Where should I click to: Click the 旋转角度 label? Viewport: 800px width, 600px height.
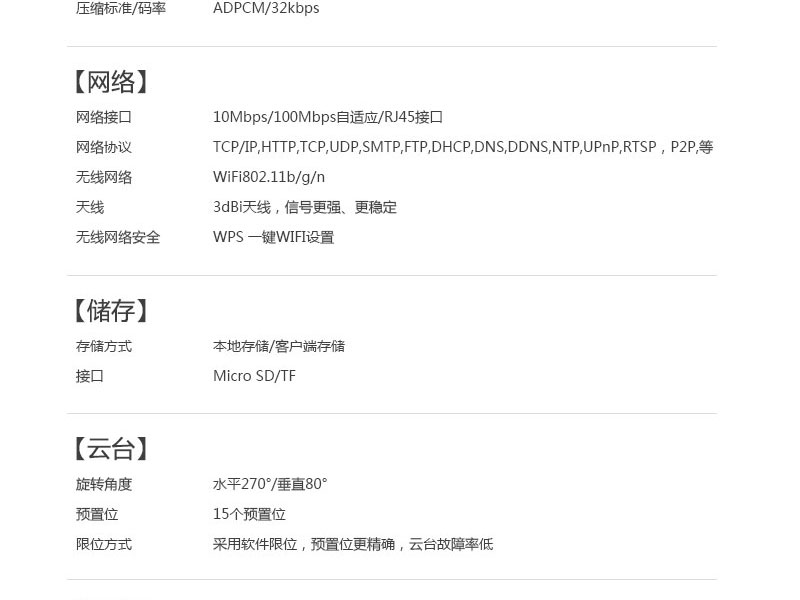click(x=104, y=484)
